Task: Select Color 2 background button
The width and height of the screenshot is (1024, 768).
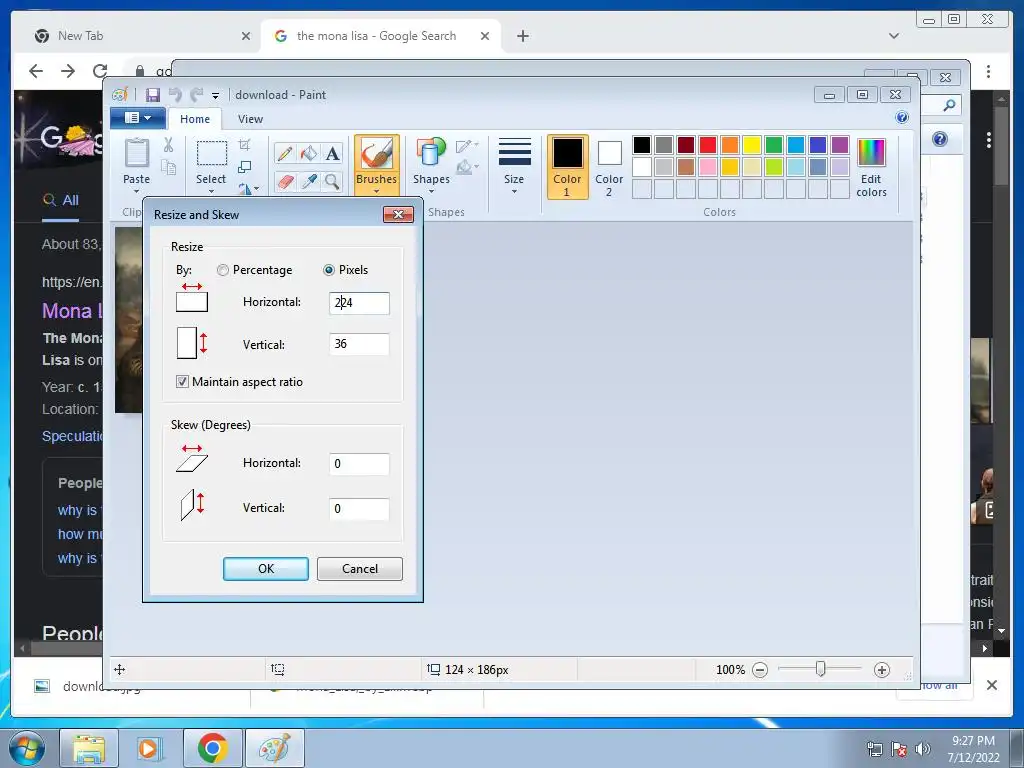Action: click(x=609, y=167)
